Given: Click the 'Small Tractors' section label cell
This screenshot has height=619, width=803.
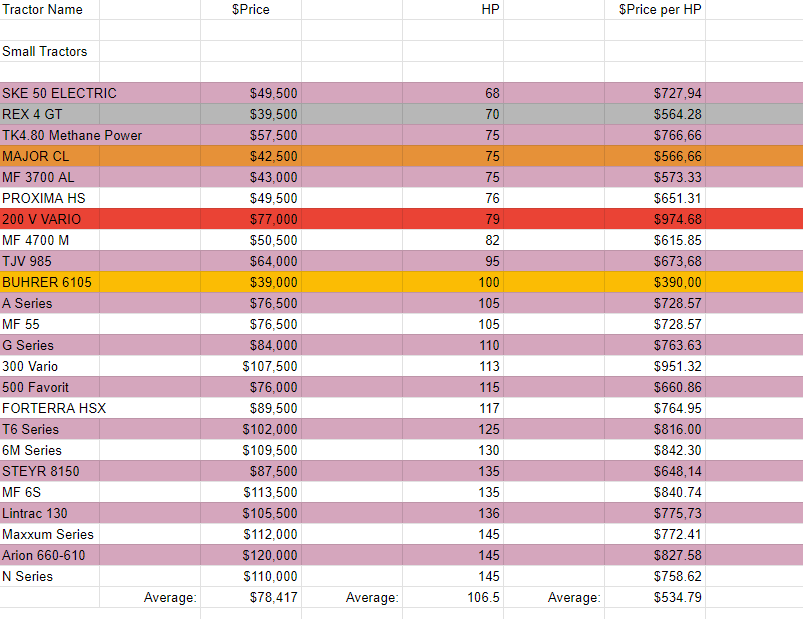Looking at the screenshot, I should coord(50,51).
